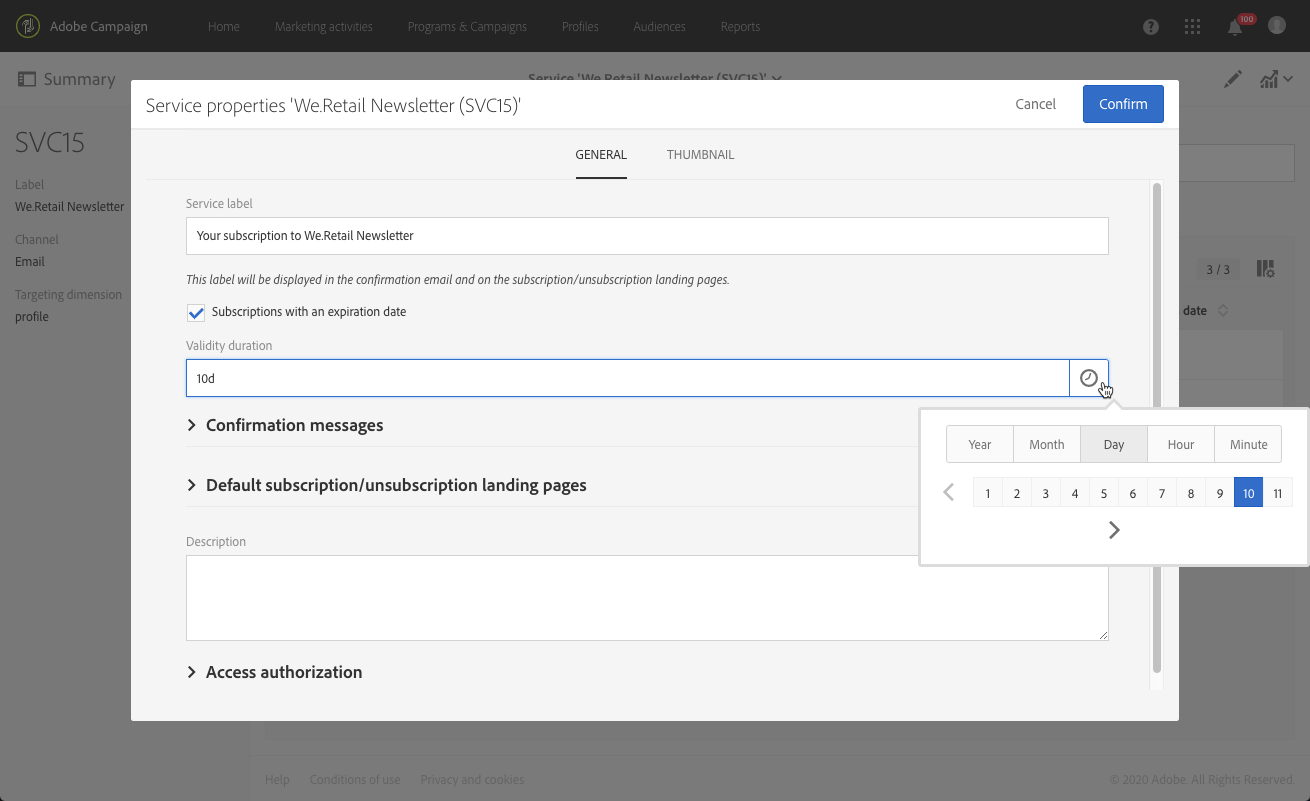Expand Default subscription/unsubscription landing pages

[386, 485]
